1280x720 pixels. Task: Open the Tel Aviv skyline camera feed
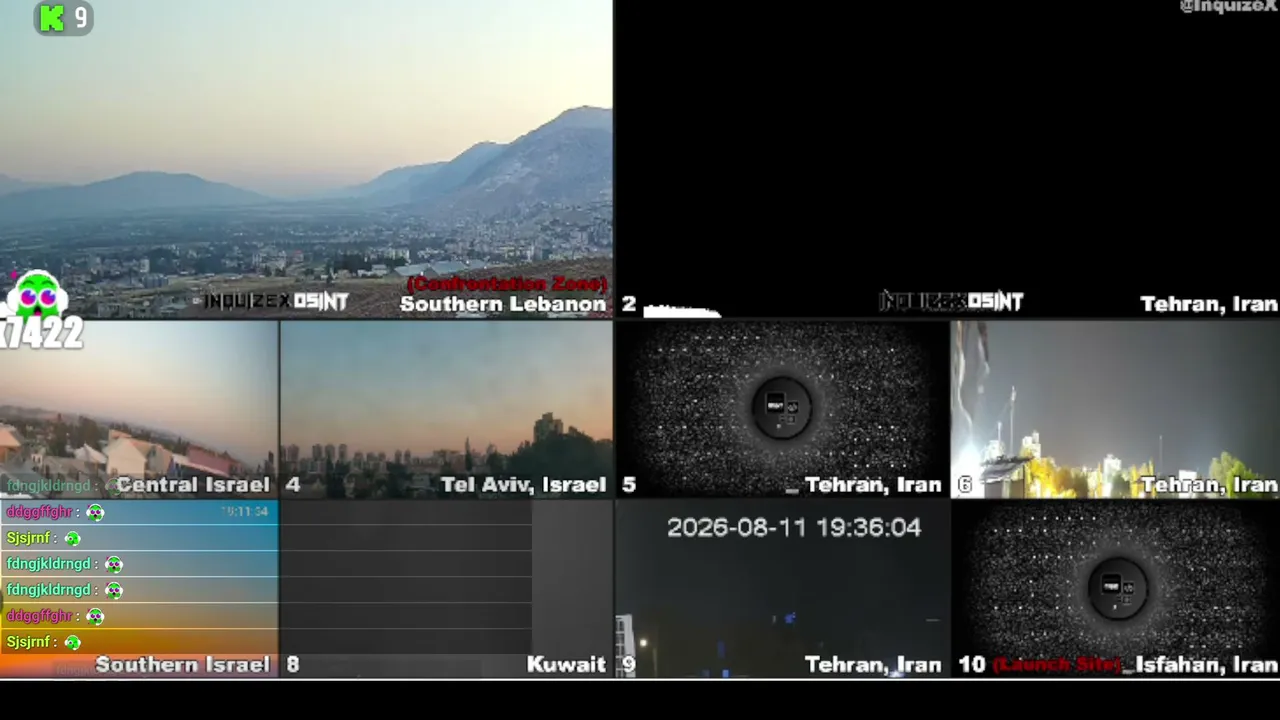(x=447, y=409)
